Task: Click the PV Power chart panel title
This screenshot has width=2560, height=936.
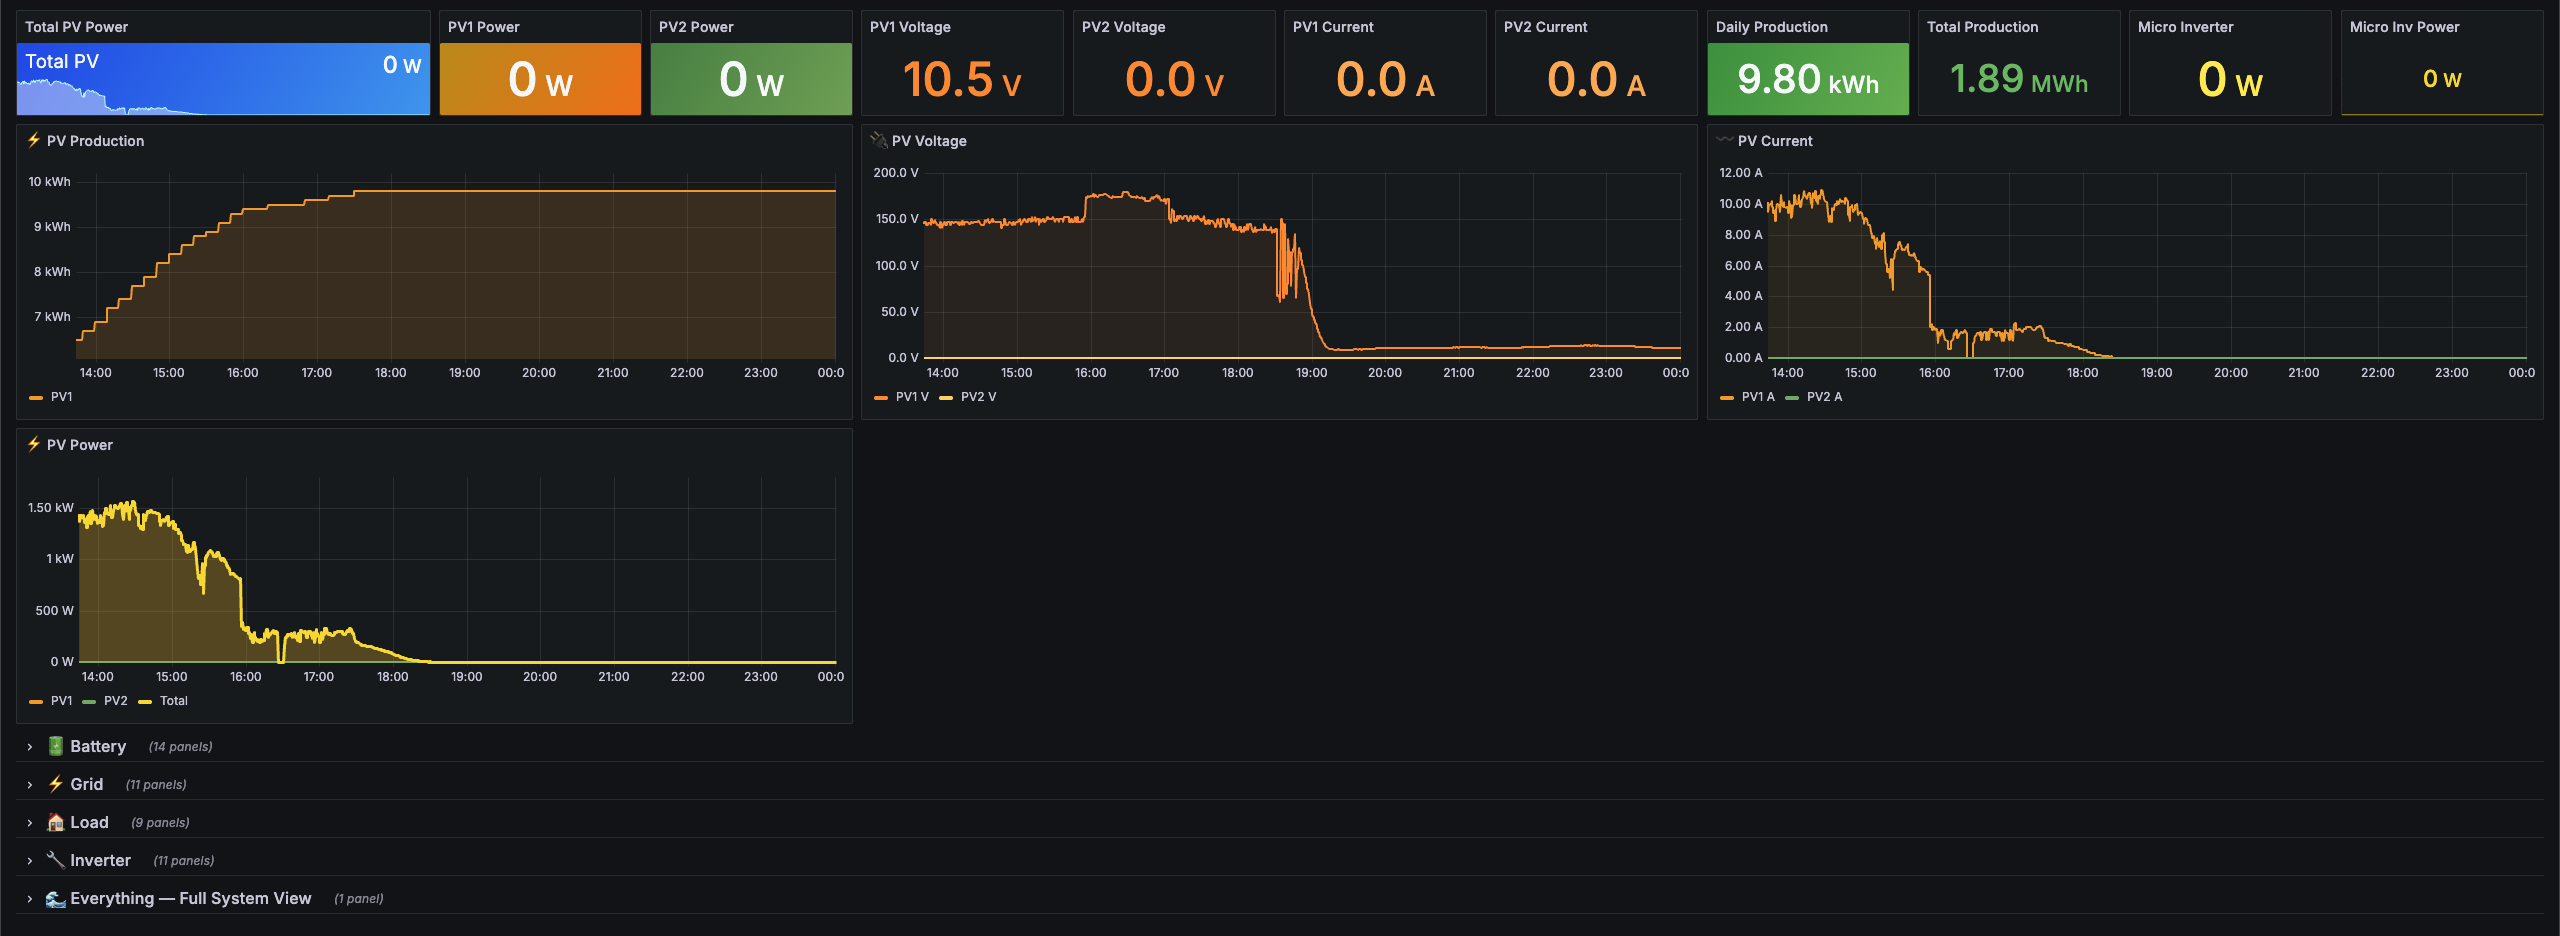Action: (x=80, y=445)
